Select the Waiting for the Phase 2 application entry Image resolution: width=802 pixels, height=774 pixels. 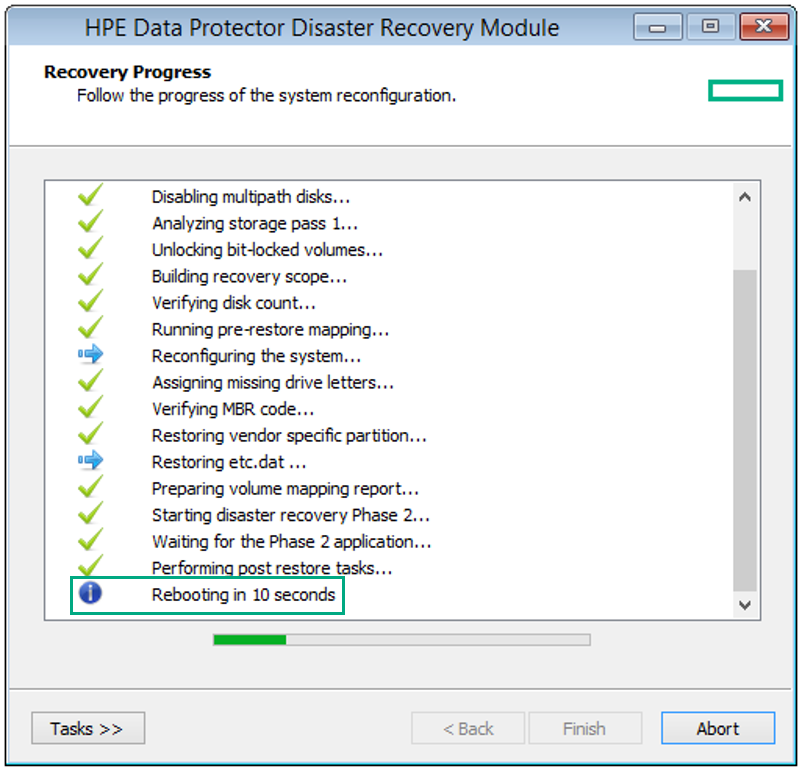click(x=292, y=542)
